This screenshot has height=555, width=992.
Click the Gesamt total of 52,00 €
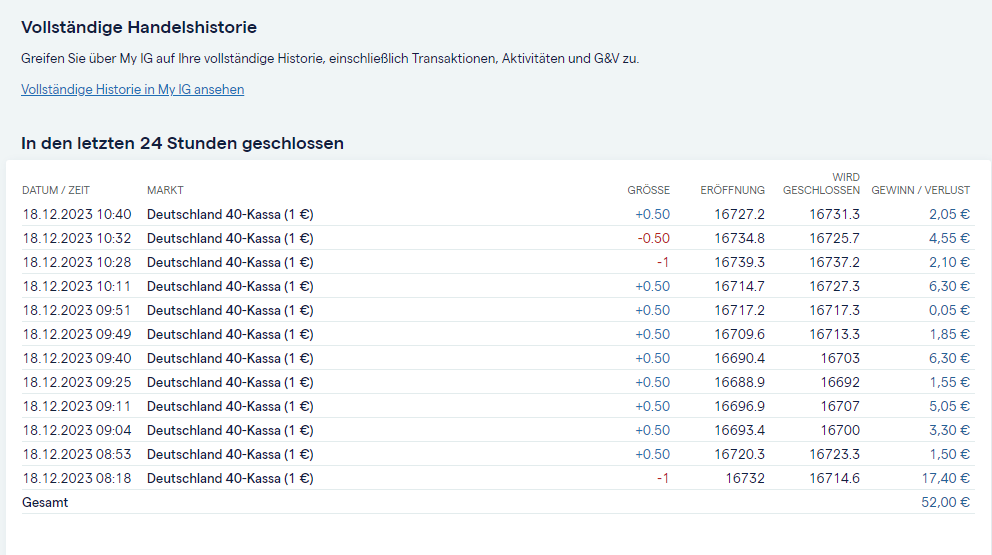click(945, 502)
